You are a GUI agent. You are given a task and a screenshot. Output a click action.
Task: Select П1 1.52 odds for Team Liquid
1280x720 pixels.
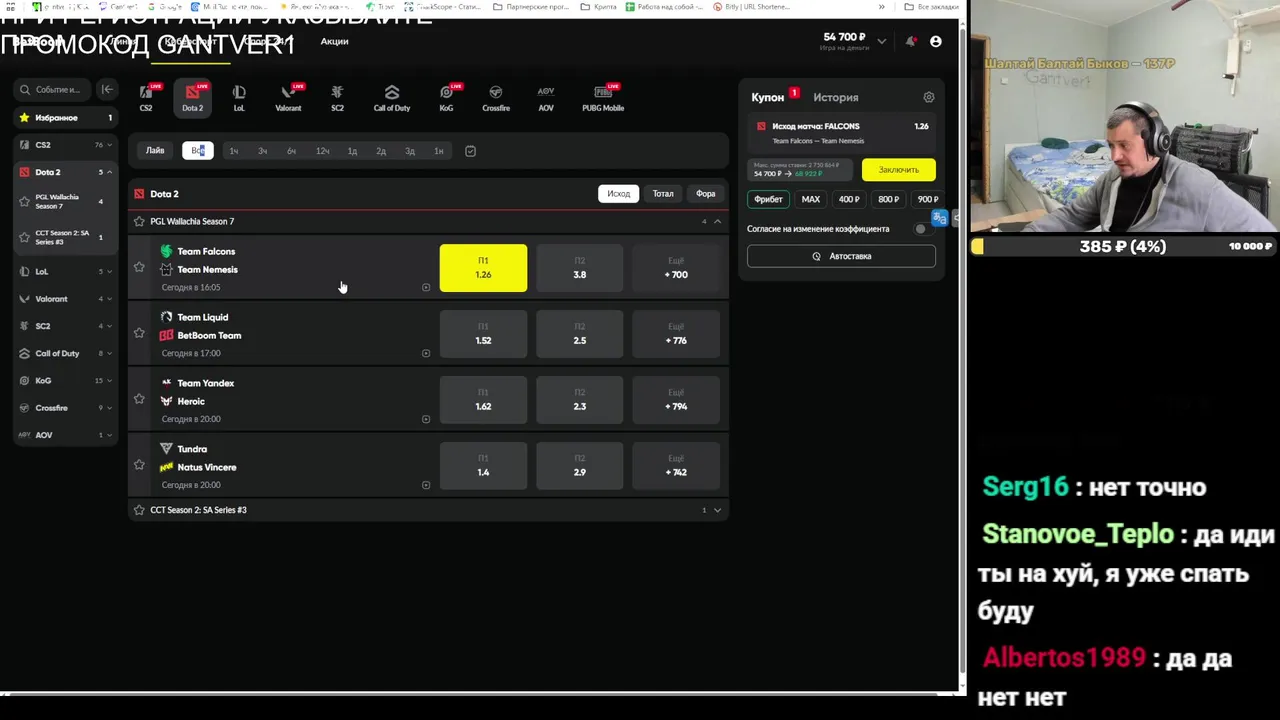pos(483,334)
